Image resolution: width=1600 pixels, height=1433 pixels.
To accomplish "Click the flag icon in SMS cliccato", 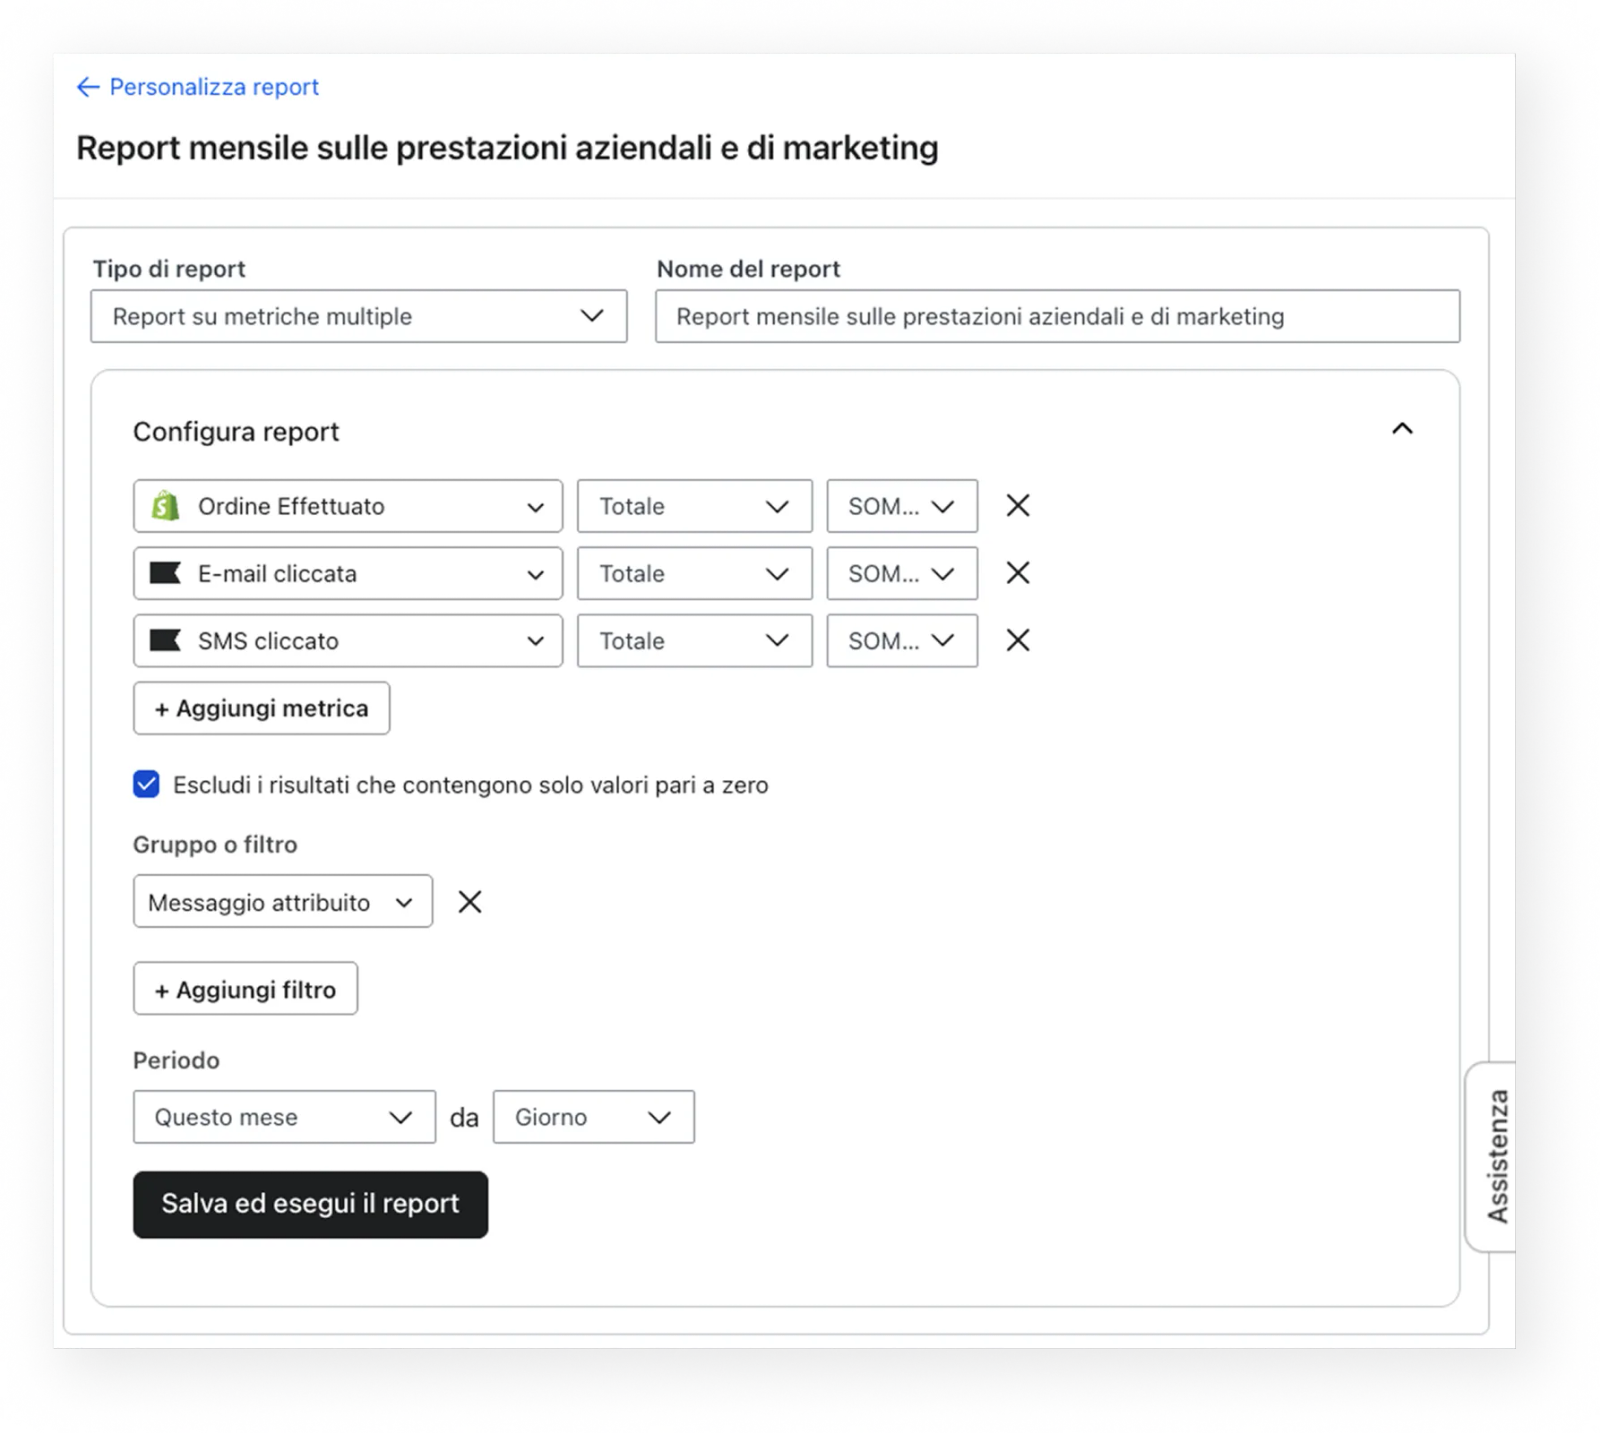I will click(x=165, y=640).
